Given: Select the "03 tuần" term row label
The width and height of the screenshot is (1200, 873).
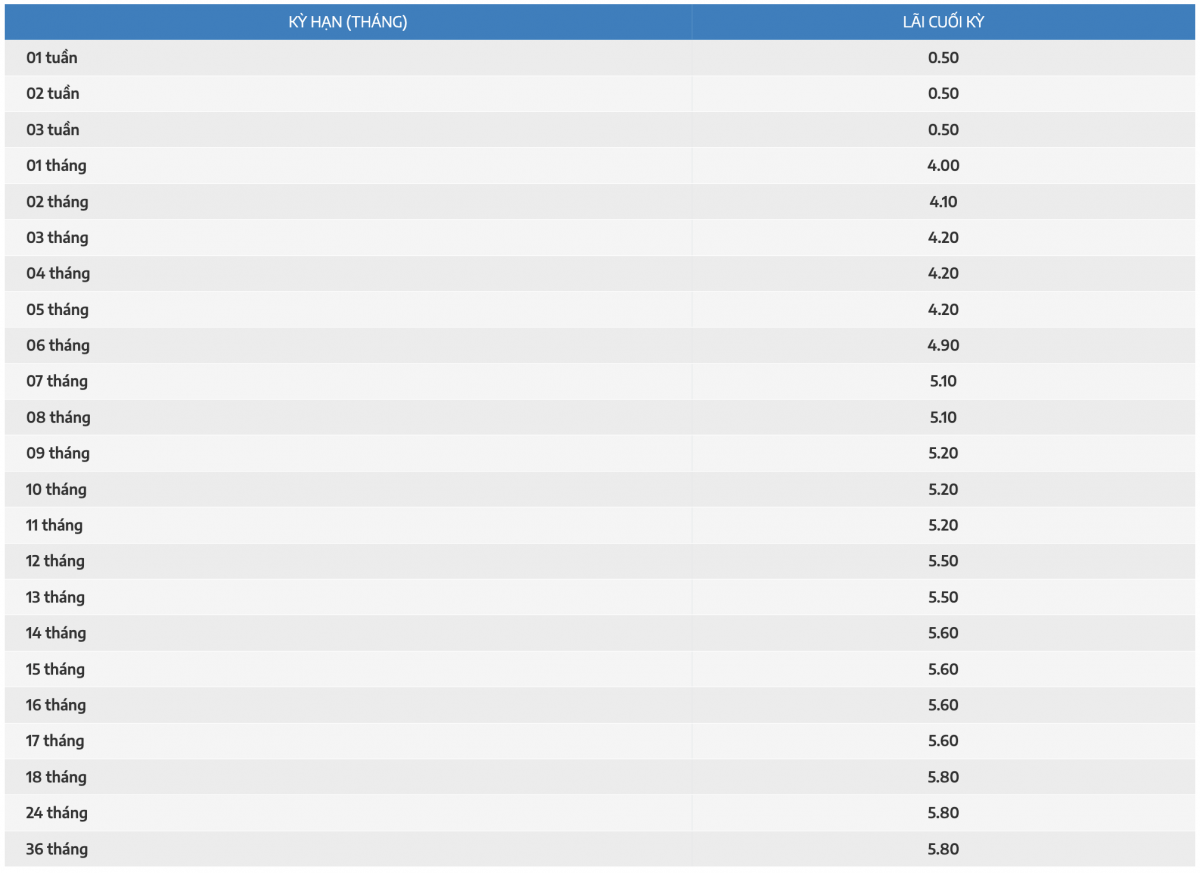Looking at the screenshot, I should 53,130.
